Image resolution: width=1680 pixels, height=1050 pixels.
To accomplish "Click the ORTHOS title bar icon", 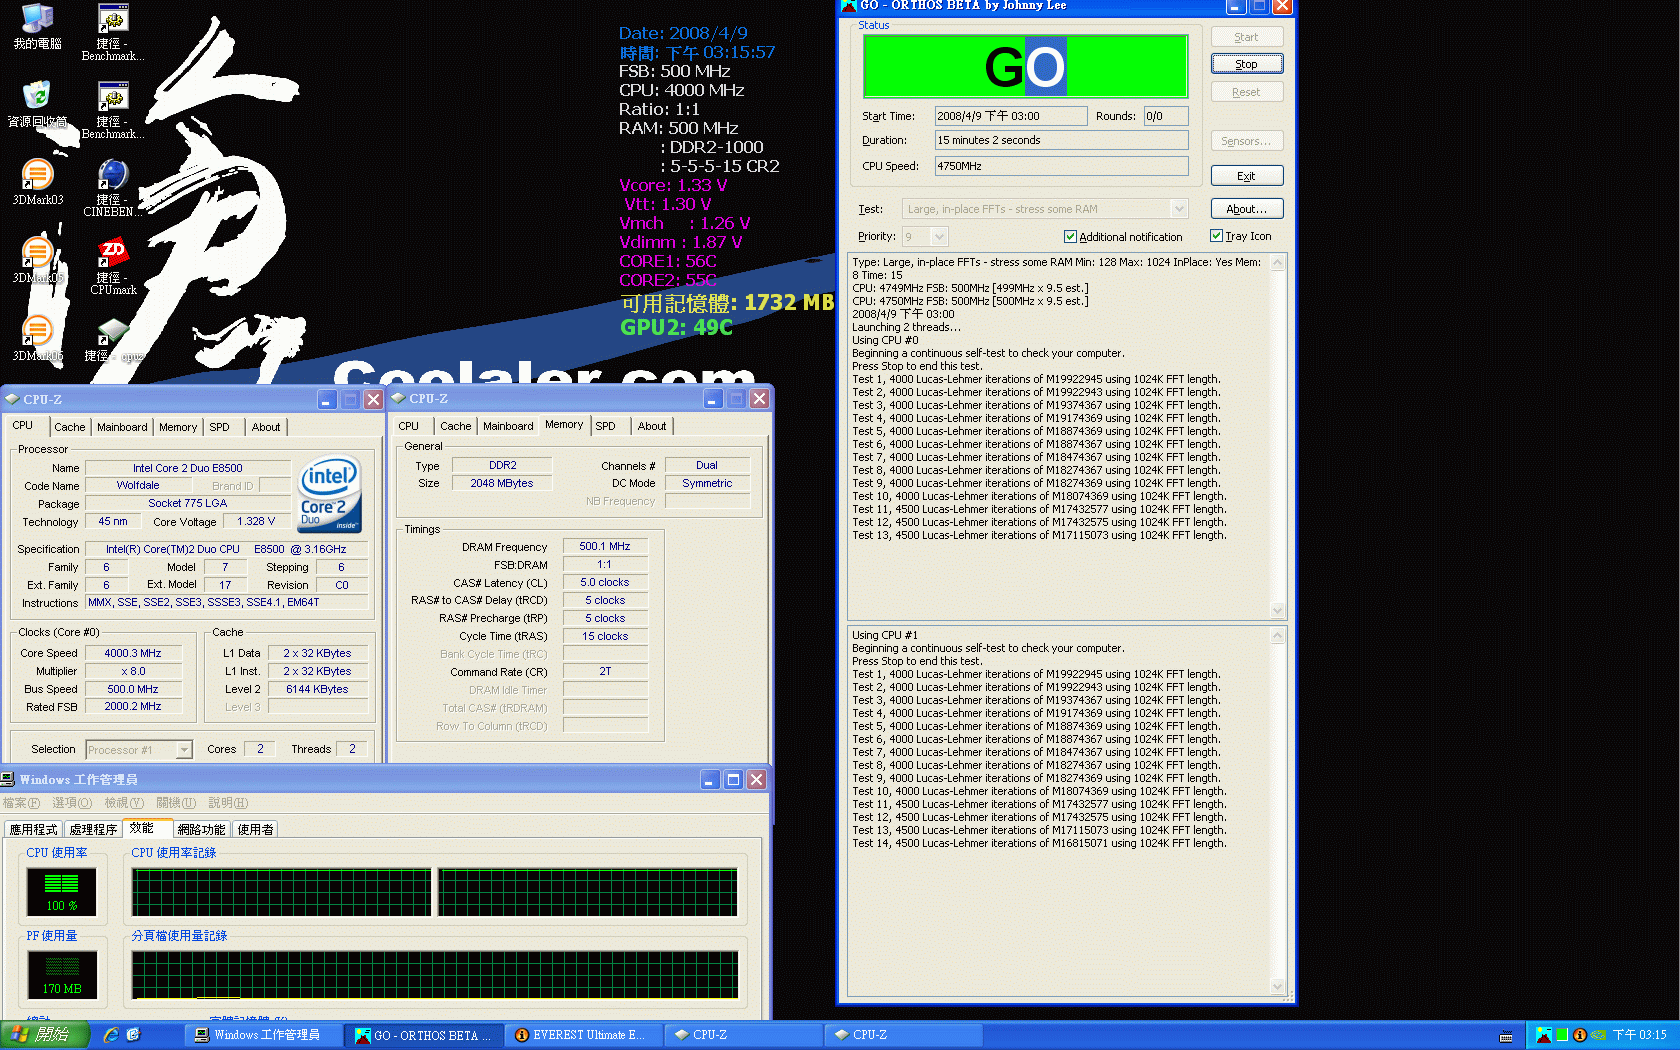I will pos(849,6).
